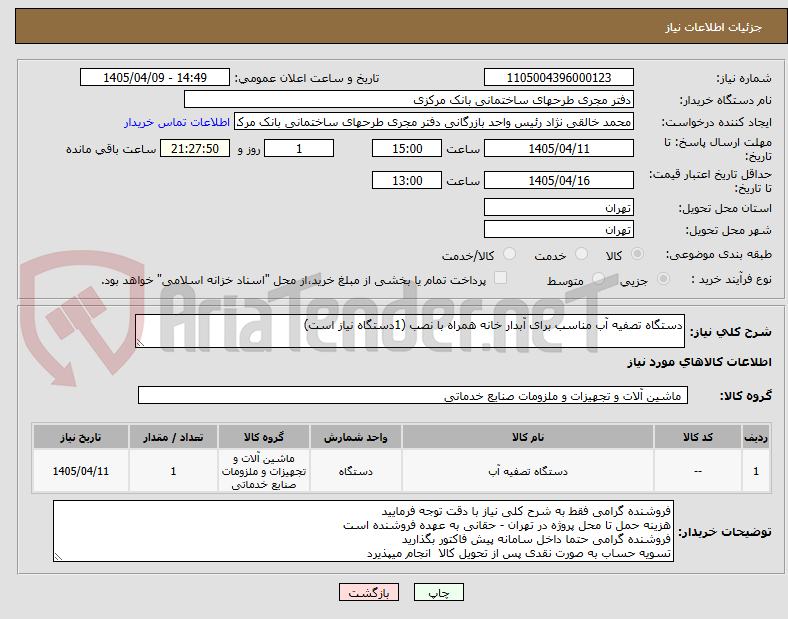
Task: Click the quantity cell showing 1
Action: click(173, 471)
